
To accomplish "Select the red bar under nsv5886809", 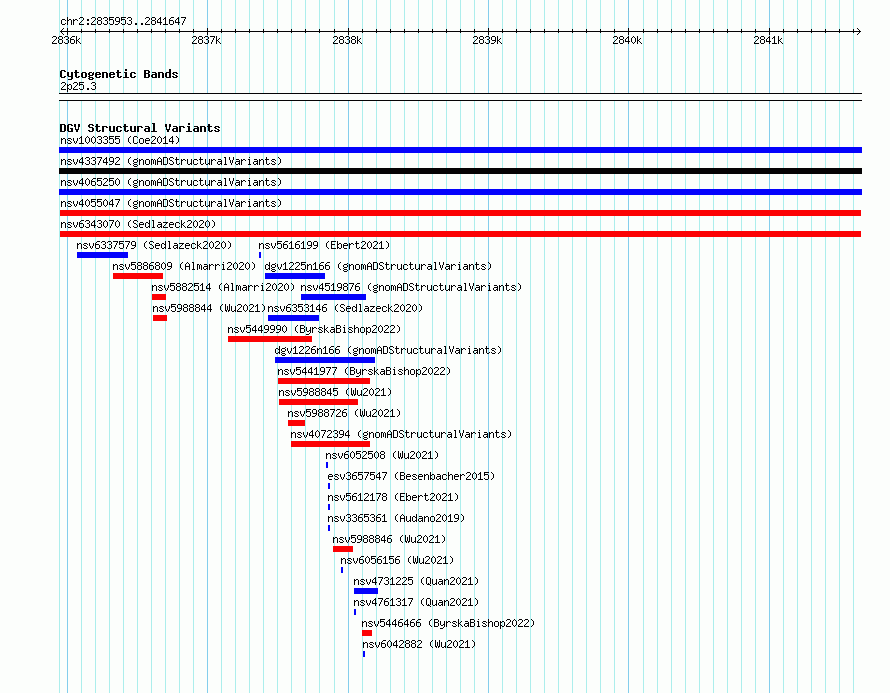I will point(138,276).
